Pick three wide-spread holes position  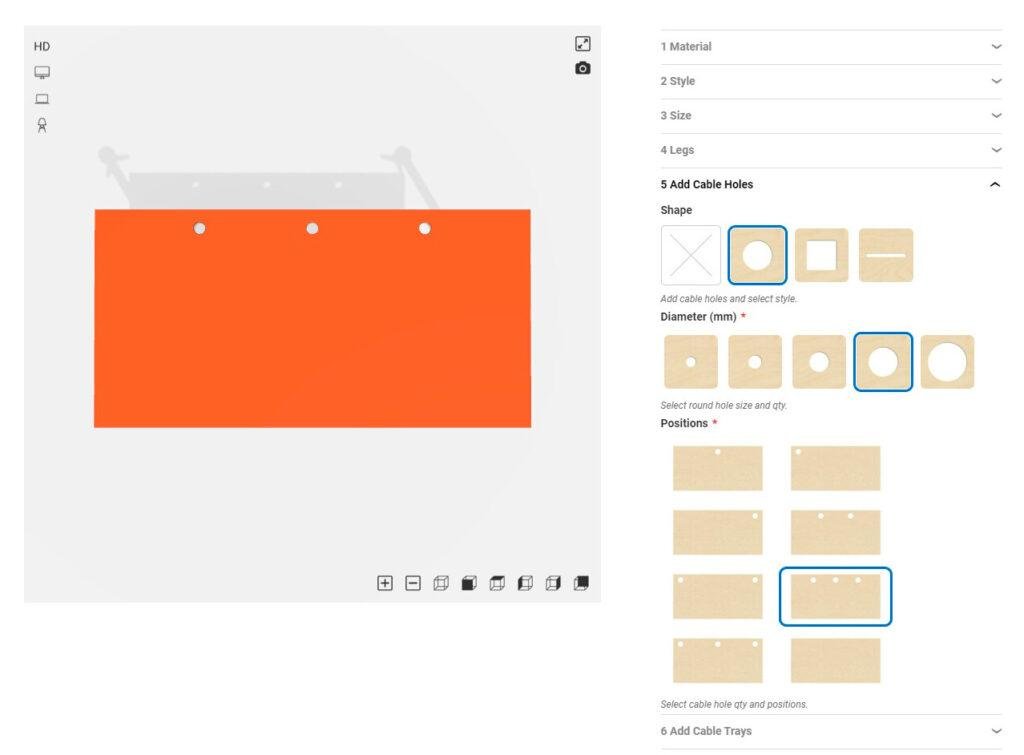pyautogui.click(x=718, y=660)
